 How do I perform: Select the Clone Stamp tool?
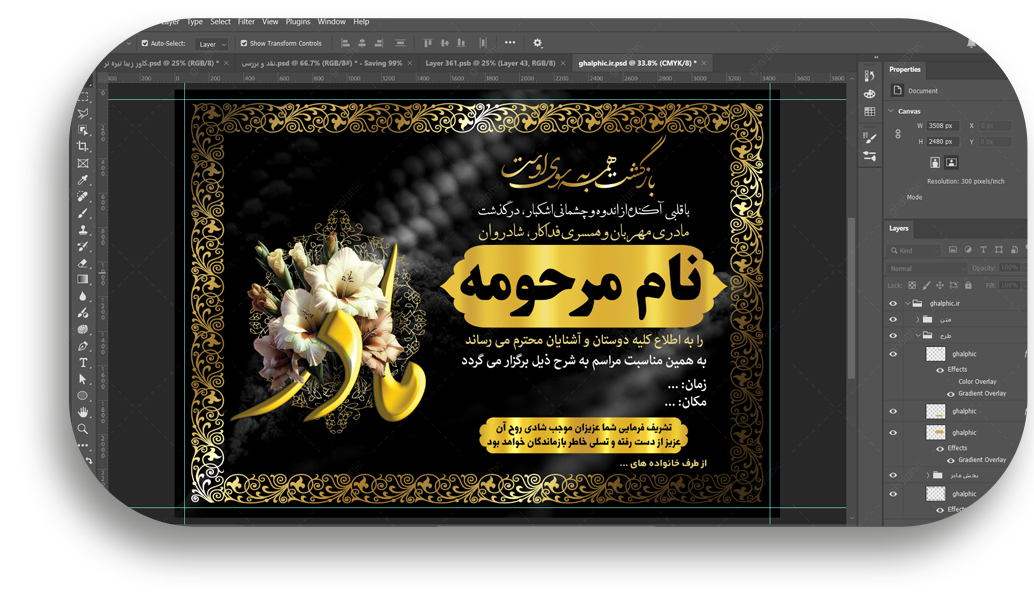pos(84,230)
